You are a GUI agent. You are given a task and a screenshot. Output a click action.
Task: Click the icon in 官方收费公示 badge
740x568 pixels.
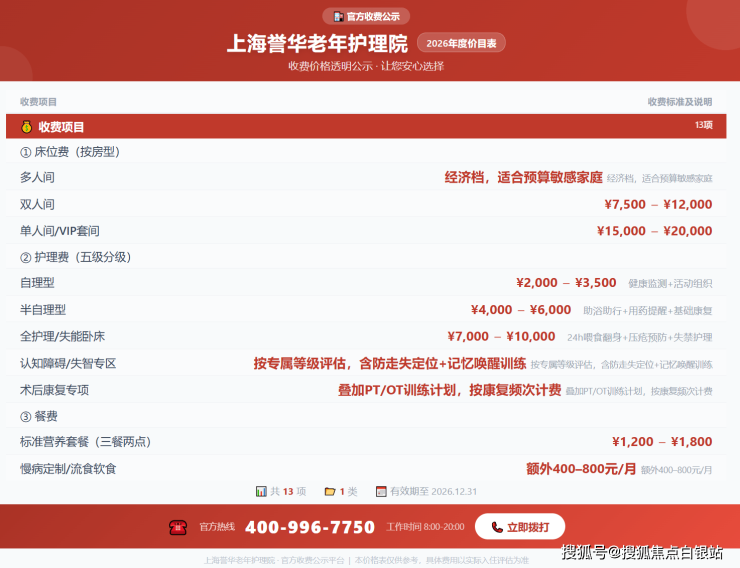(338, 17)
